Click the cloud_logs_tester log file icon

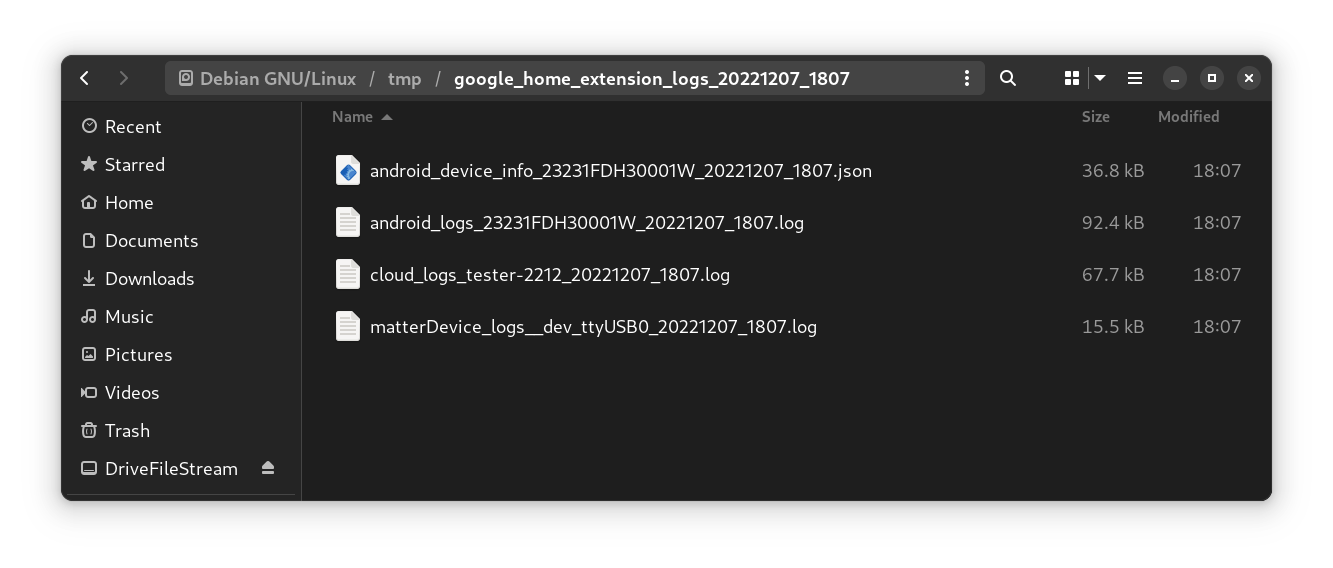(348, 275)
